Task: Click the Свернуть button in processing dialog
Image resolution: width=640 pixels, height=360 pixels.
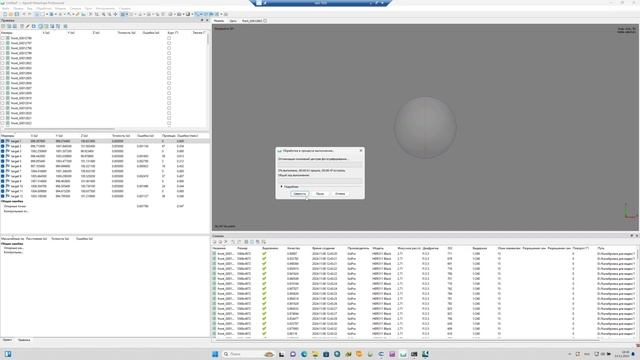Action: (299, 194)
